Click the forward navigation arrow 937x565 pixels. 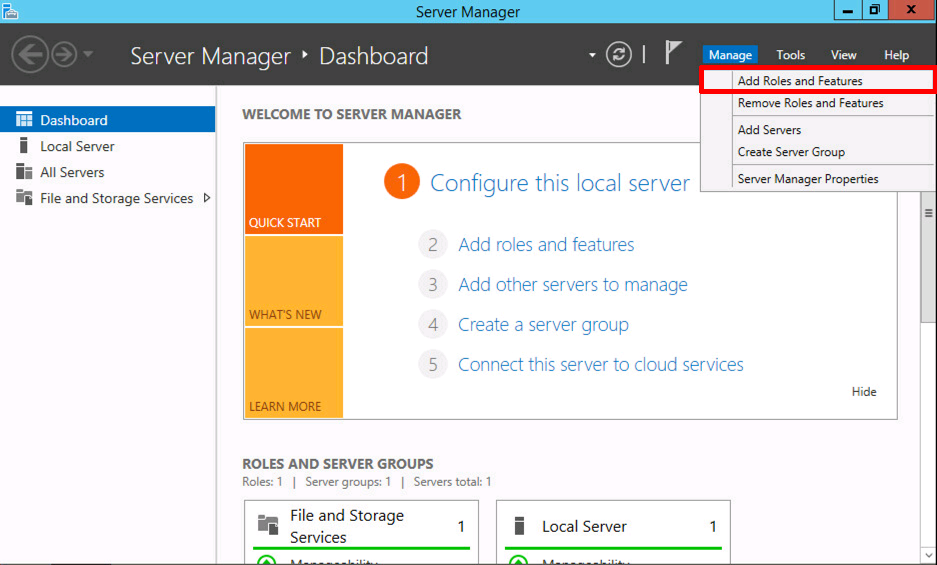pos(64,54)
